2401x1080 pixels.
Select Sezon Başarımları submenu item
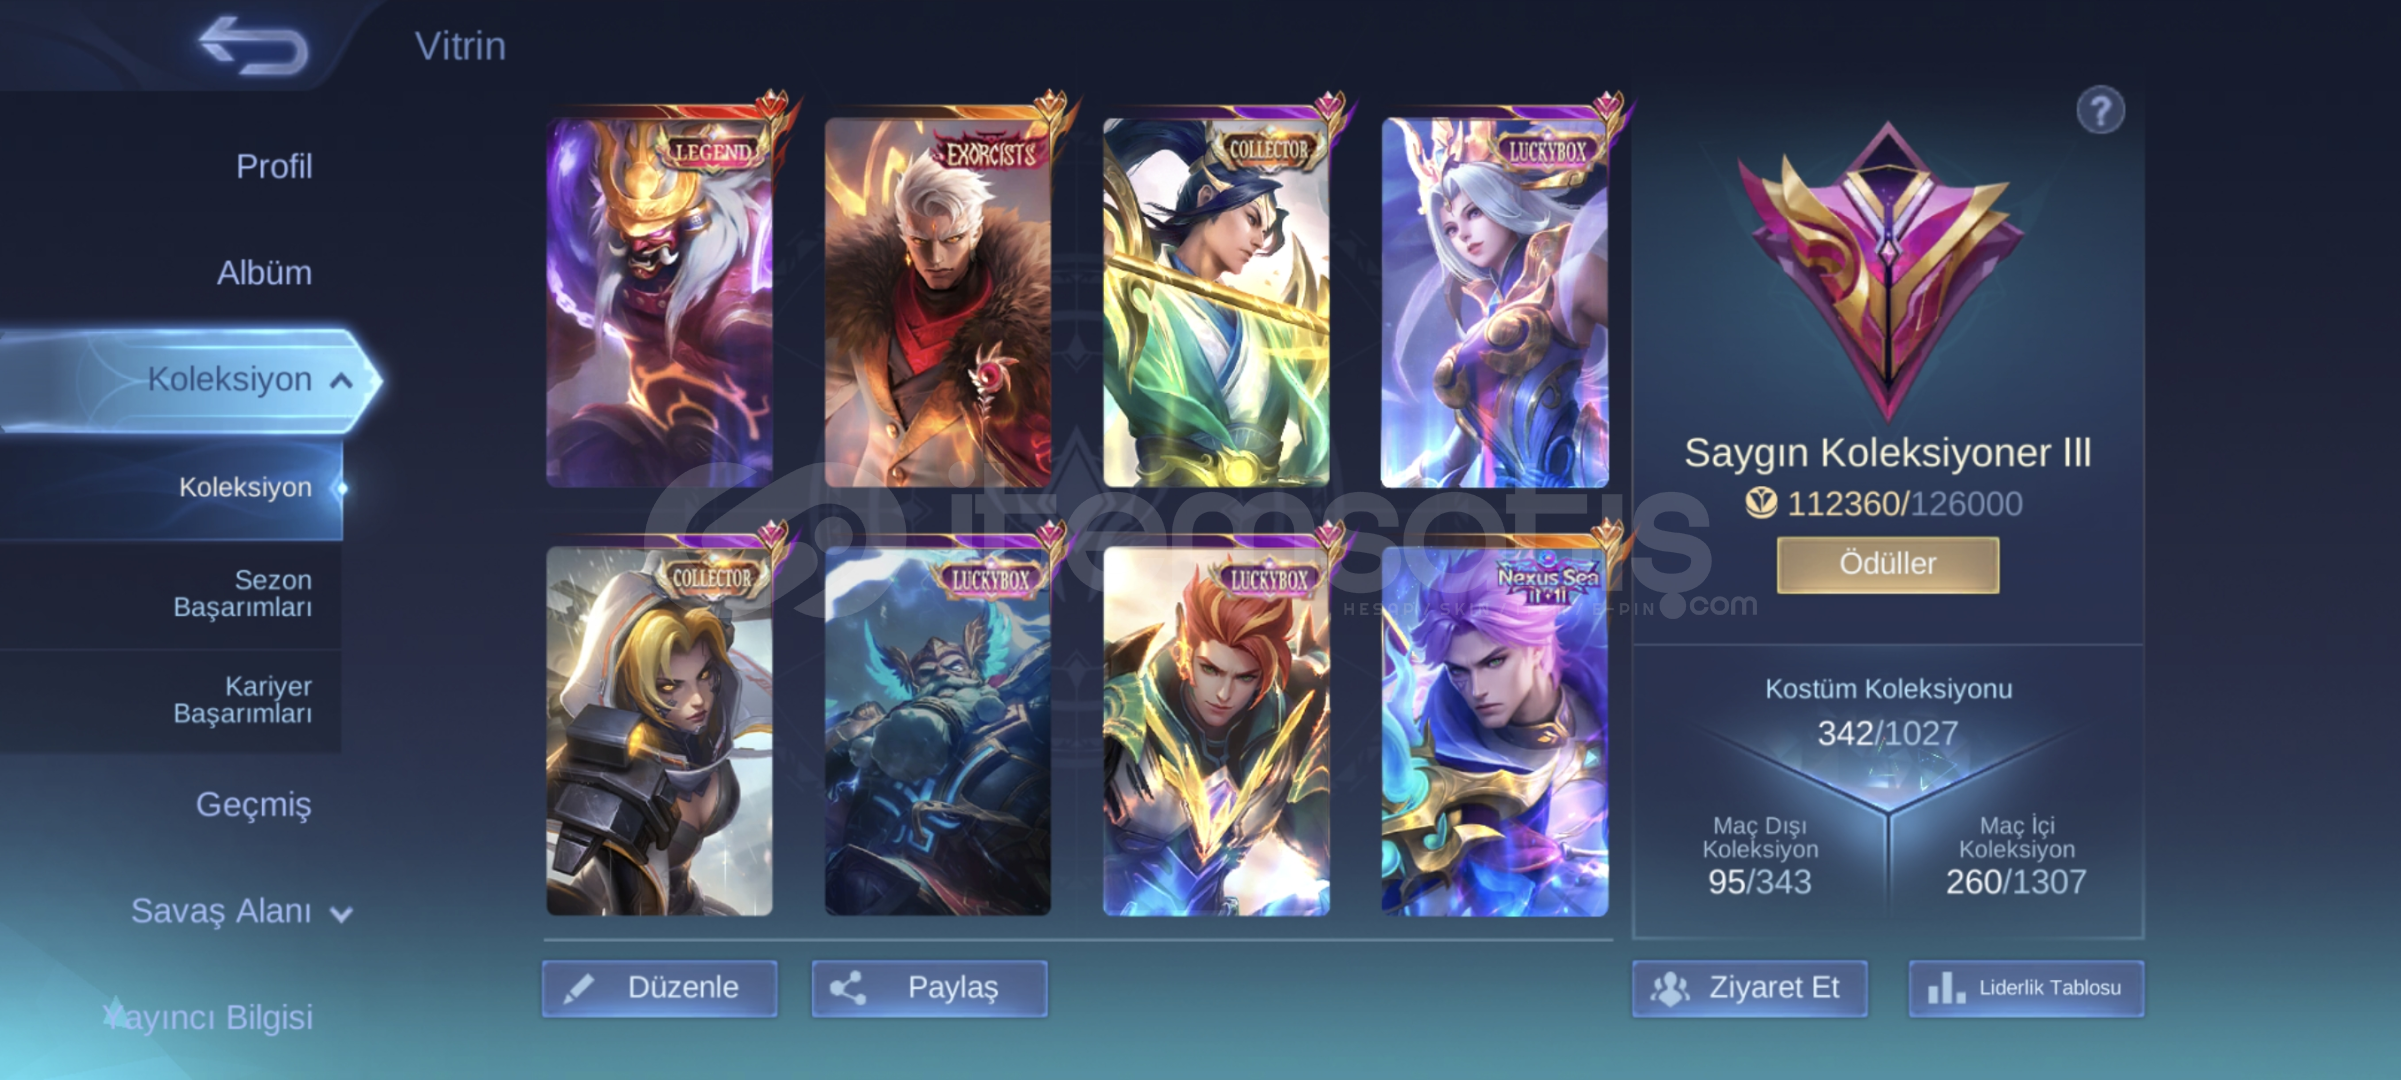click(x=243, y=594)
